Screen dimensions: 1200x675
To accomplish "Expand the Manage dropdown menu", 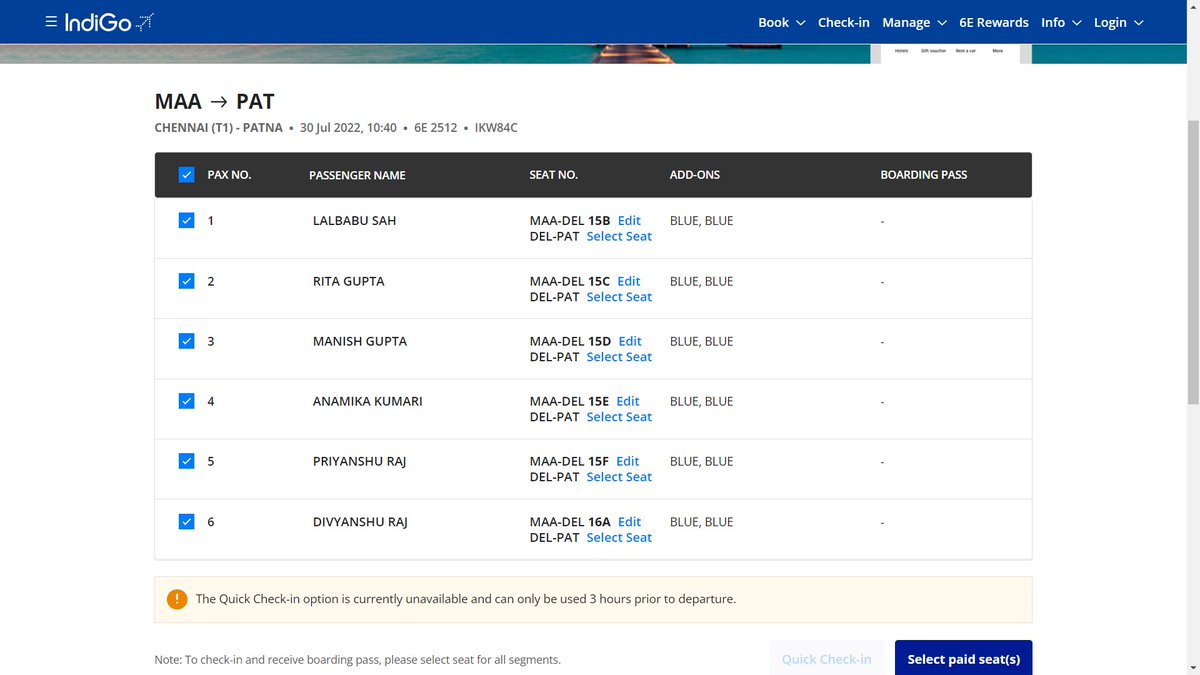I will point(914,22).
